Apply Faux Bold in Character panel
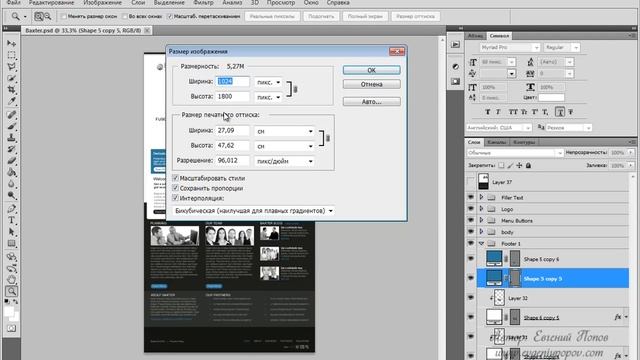Viewport: 640px width, 360px height. pyautogui.click(x=487, y=112)
